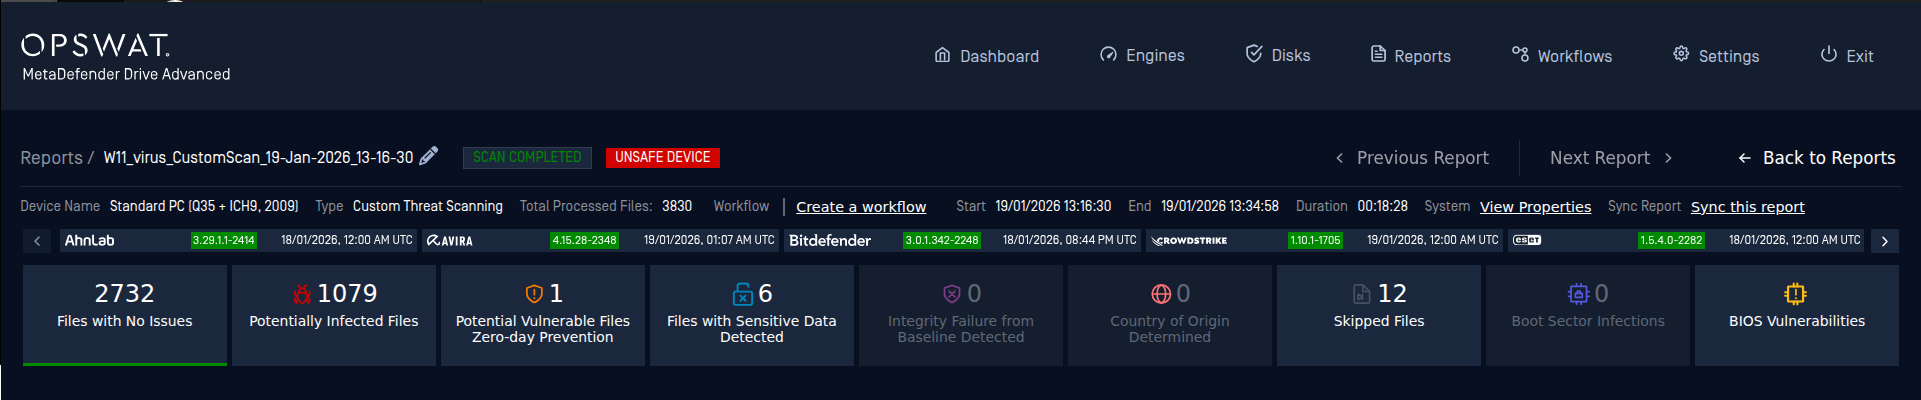Open the View Properties link
Screen dimensions: 1921x400
[1535, 207]
